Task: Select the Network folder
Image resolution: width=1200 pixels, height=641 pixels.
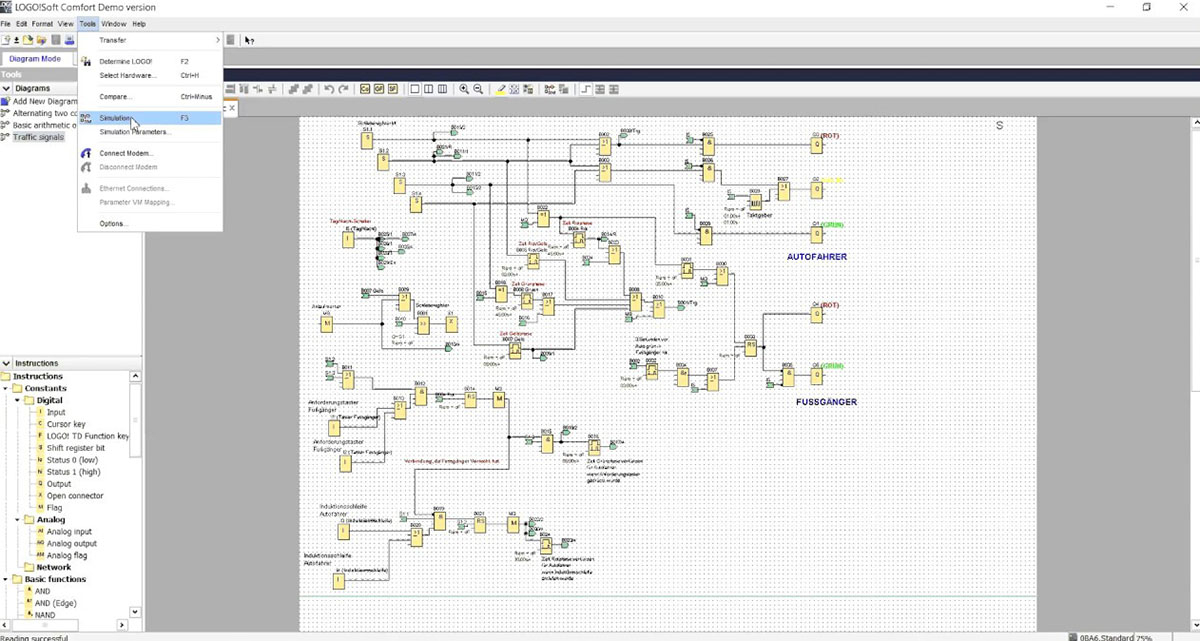Action: [x=53, y=567]
